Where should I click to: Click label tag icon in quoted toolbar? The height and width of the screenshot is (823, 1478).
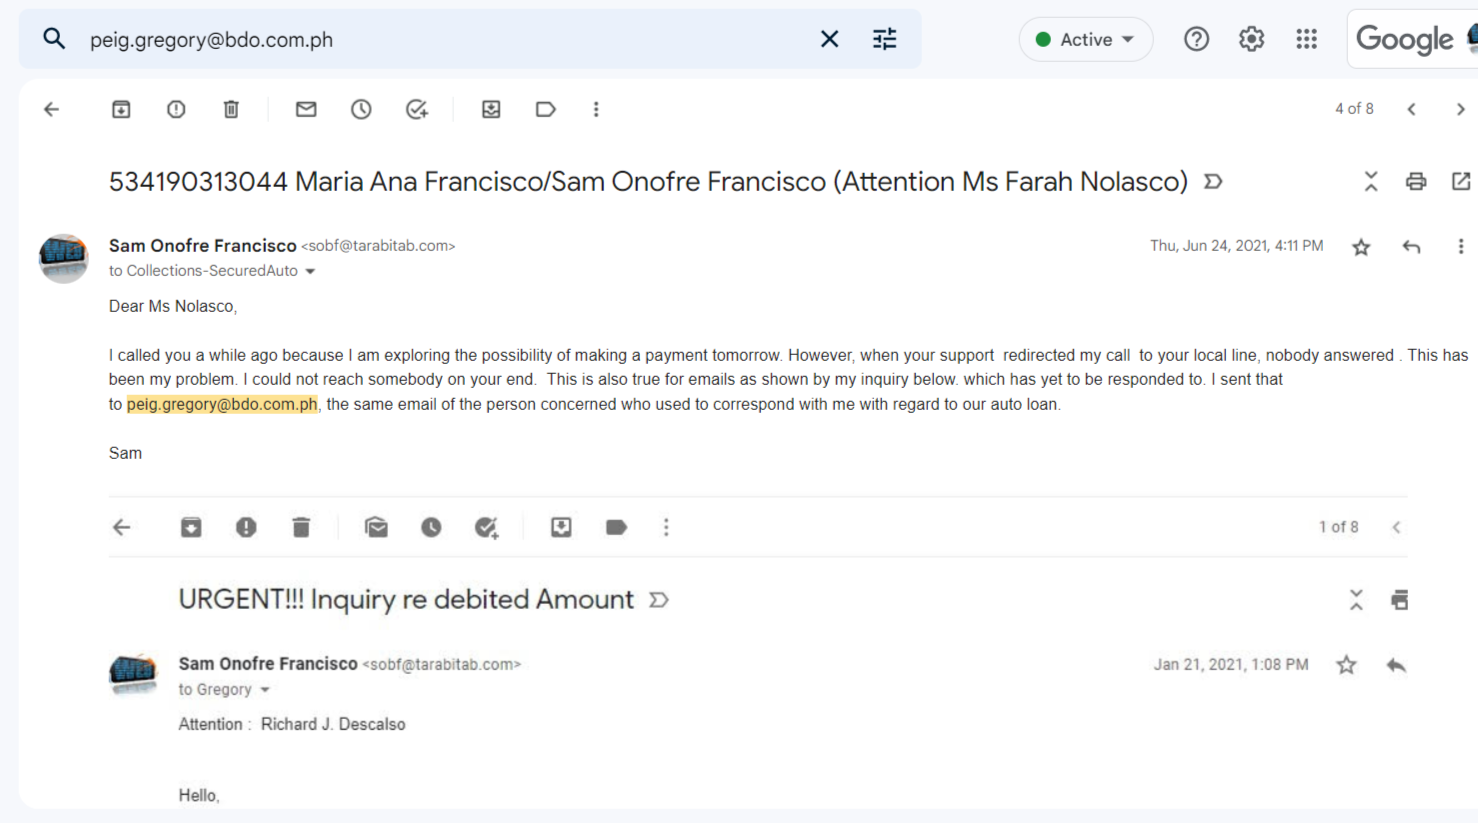(x=616, y=527)
